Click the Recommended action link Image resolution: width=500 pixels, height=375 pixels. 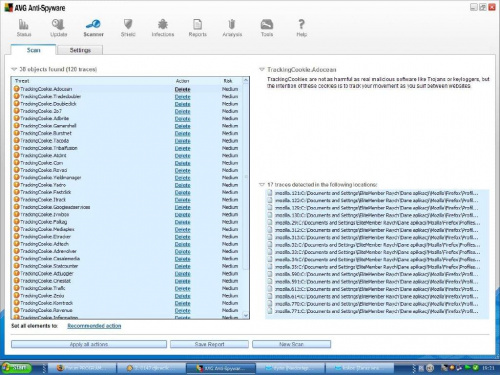94,326
